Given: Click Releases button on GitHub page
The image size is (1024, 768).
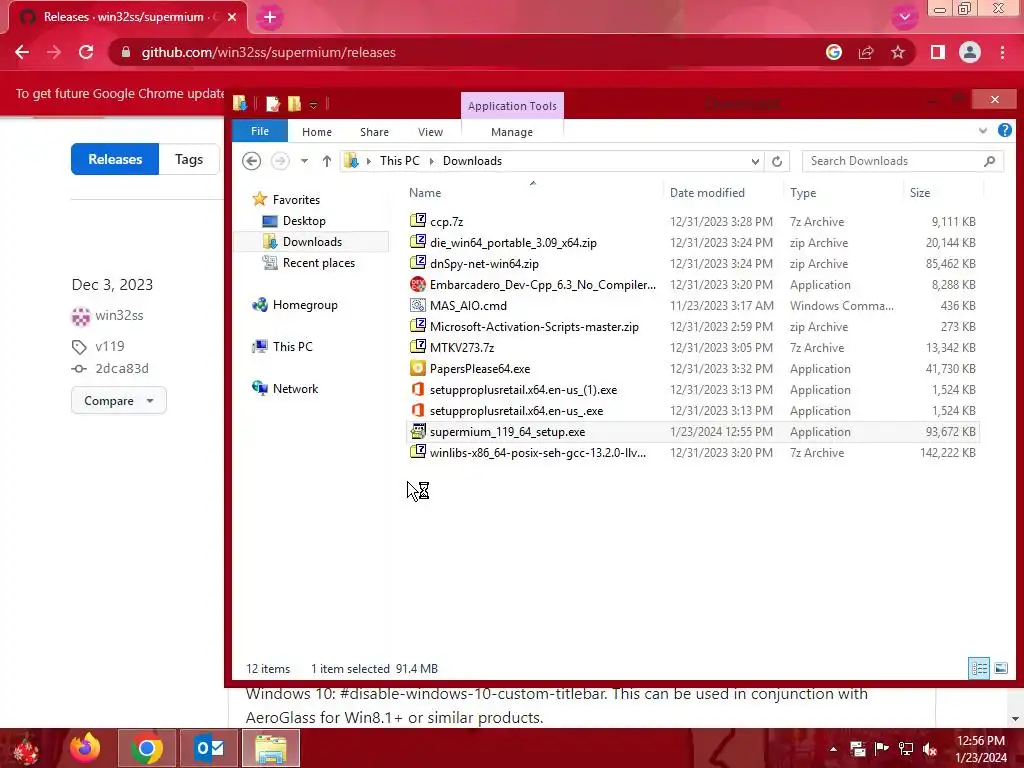Looking at the screenshot, I should tap(115, 159).
